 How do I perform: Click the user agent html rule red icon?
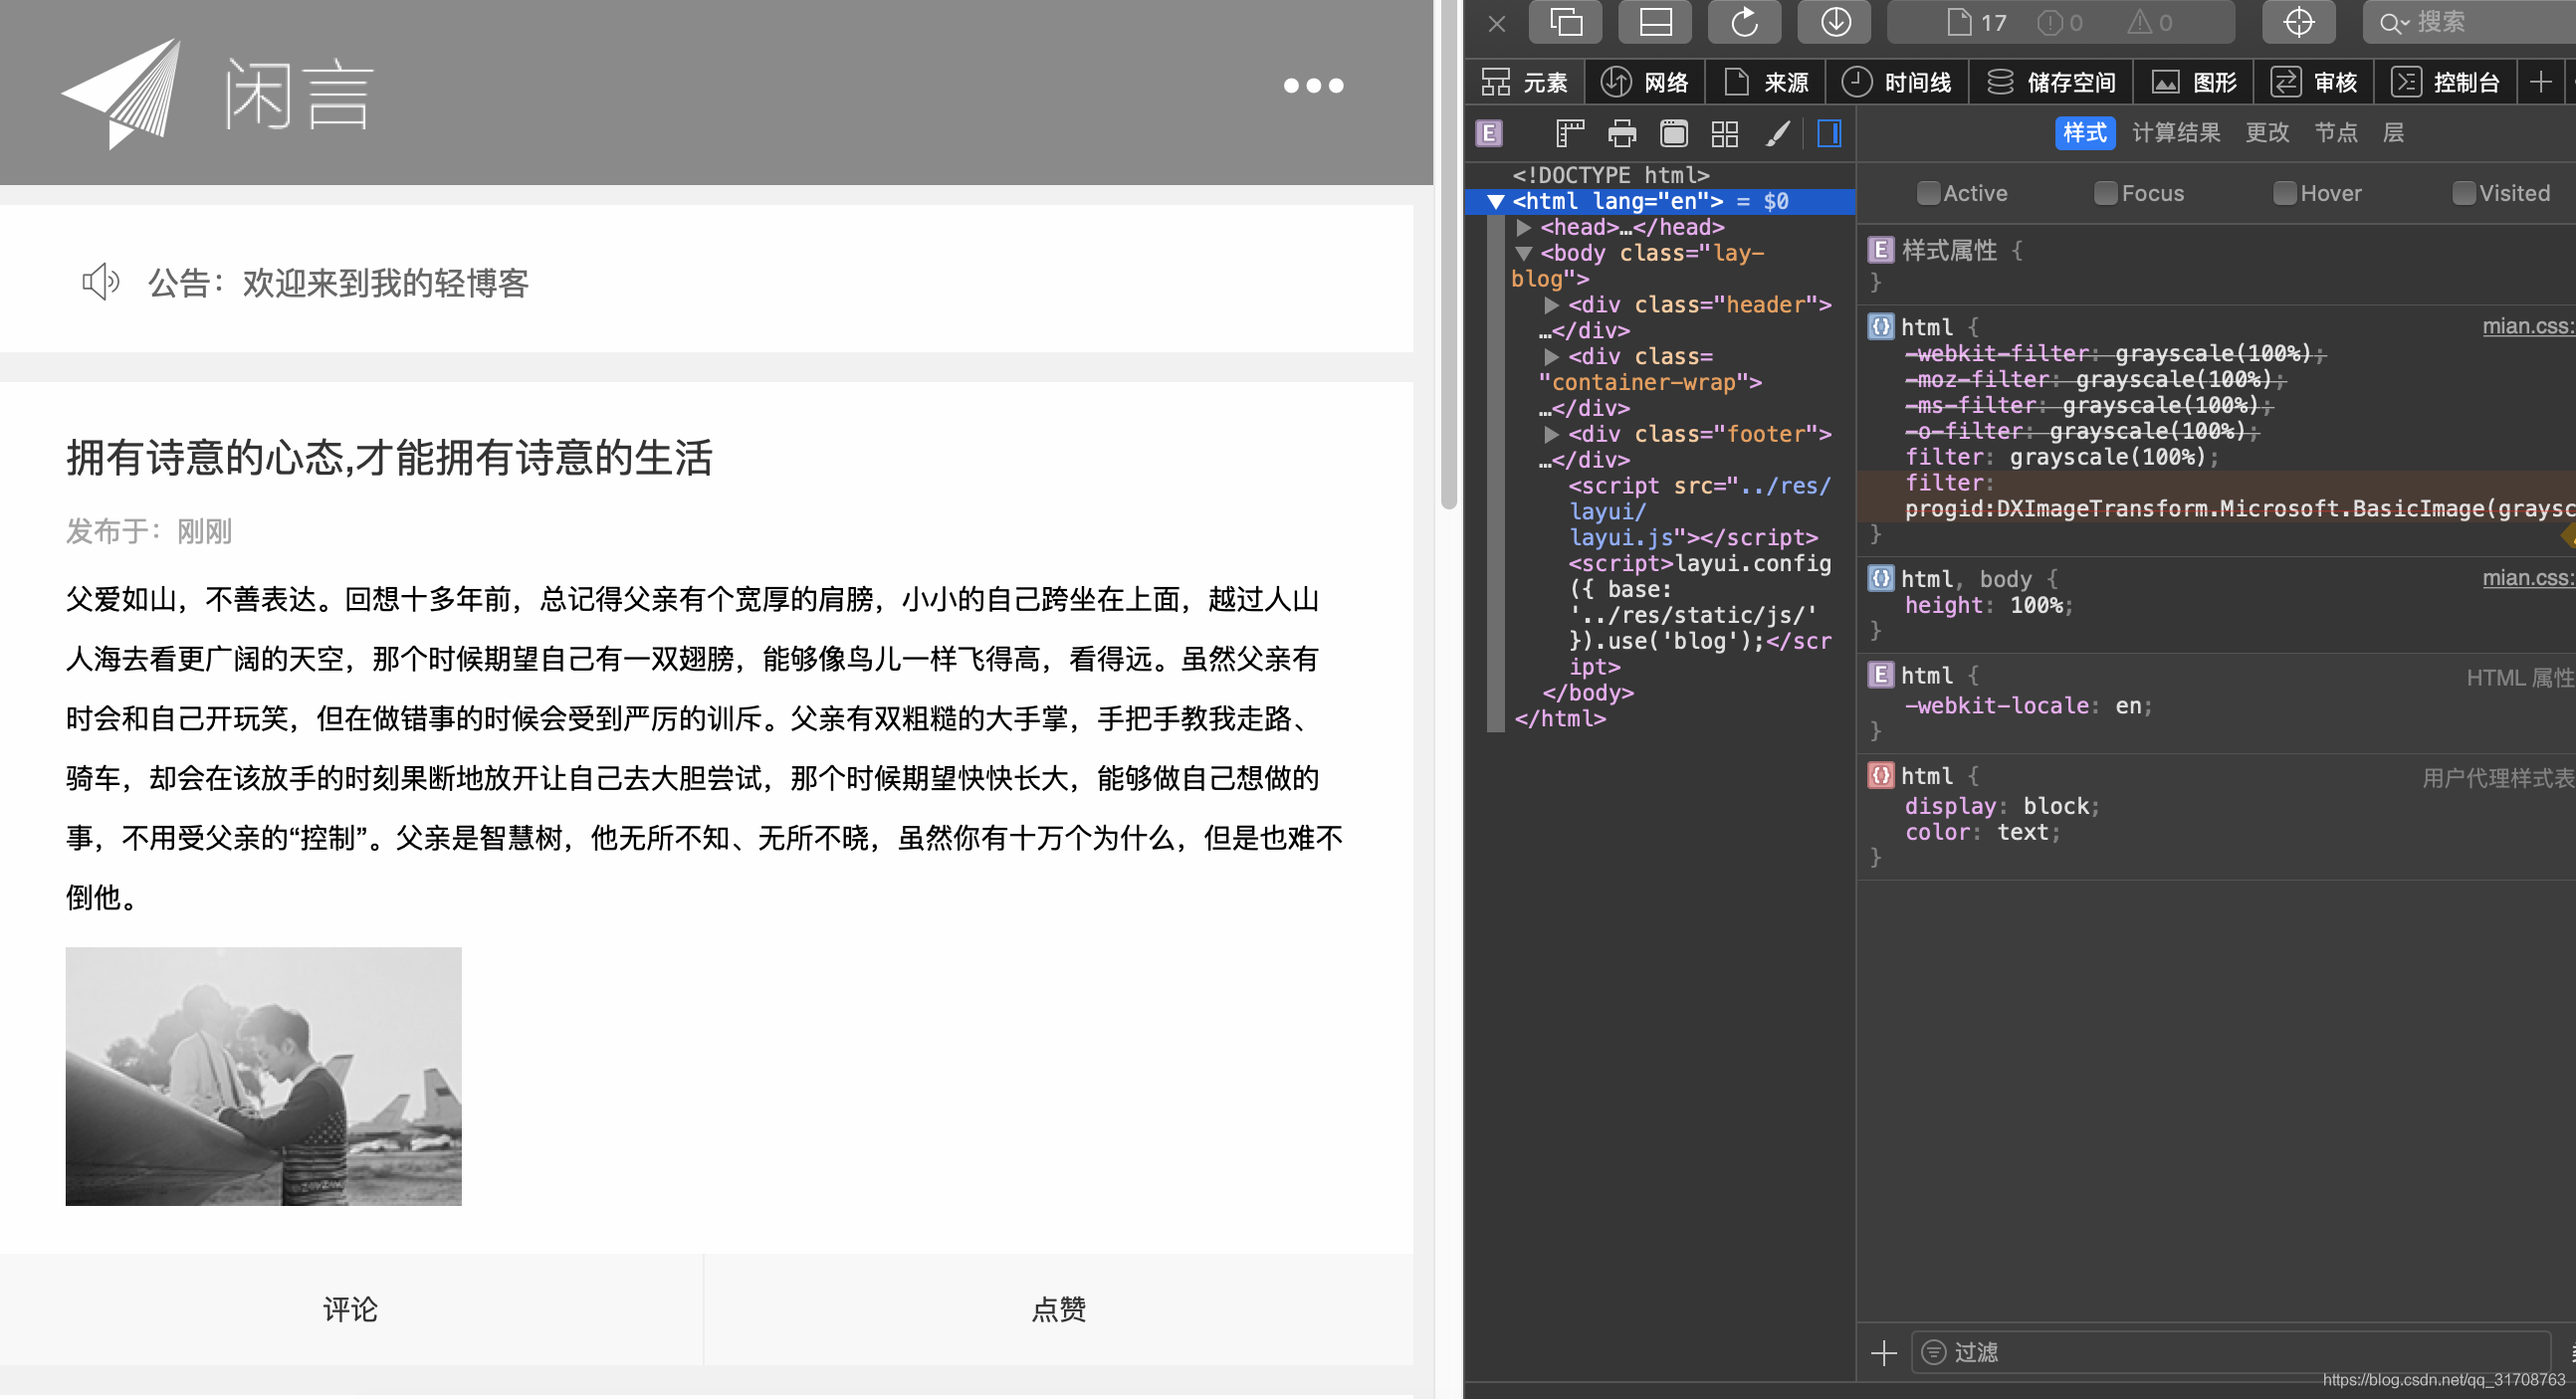(1881, 776)
